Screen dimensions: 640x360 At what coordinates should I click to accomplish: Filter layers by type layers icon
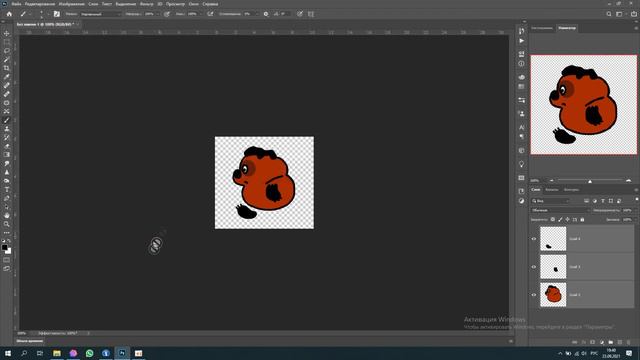pyautogui.click(x=602, y=201)
